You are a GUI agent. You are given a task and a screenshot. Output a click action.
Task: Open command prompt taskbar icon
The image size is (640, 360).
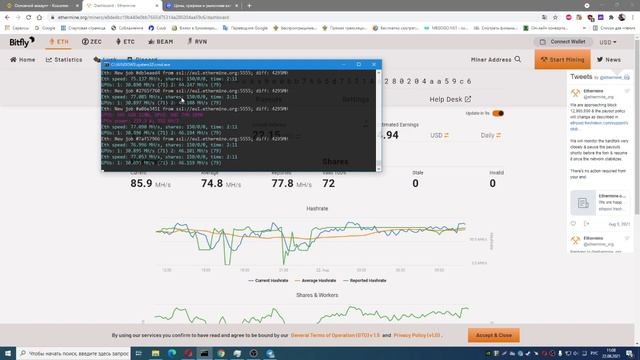204,353
